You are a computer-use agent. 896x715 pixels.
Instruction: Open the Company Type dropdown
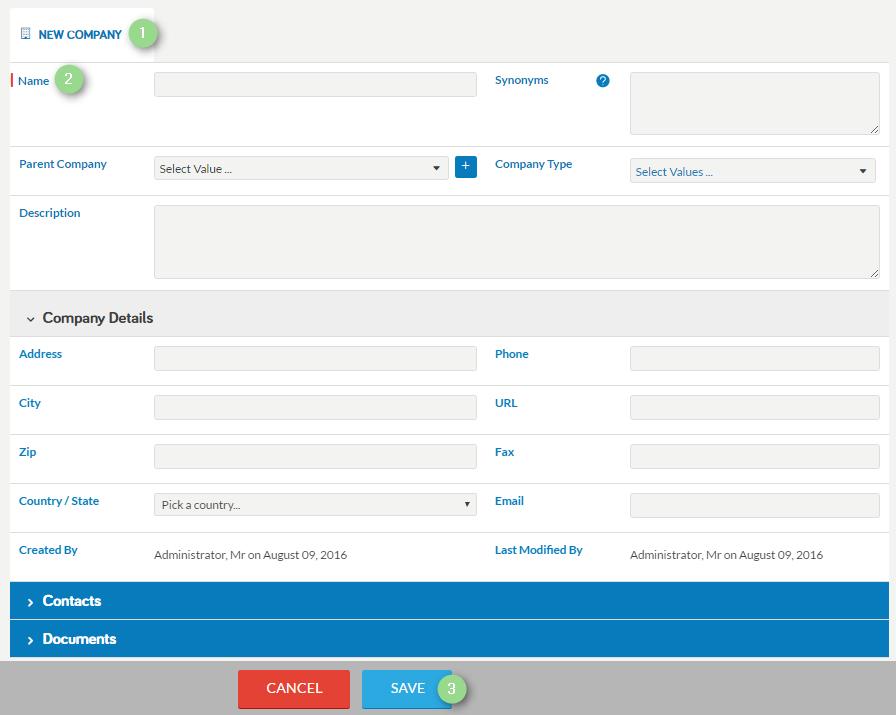753,171
